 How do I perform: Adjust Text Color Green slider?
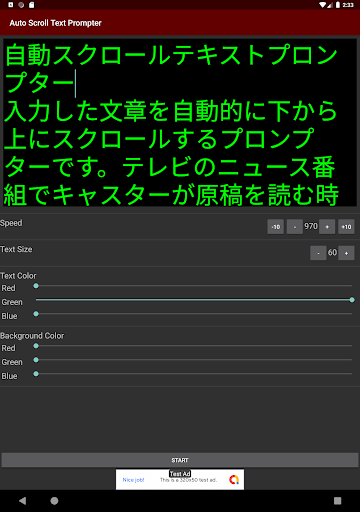tap(194, 300)
